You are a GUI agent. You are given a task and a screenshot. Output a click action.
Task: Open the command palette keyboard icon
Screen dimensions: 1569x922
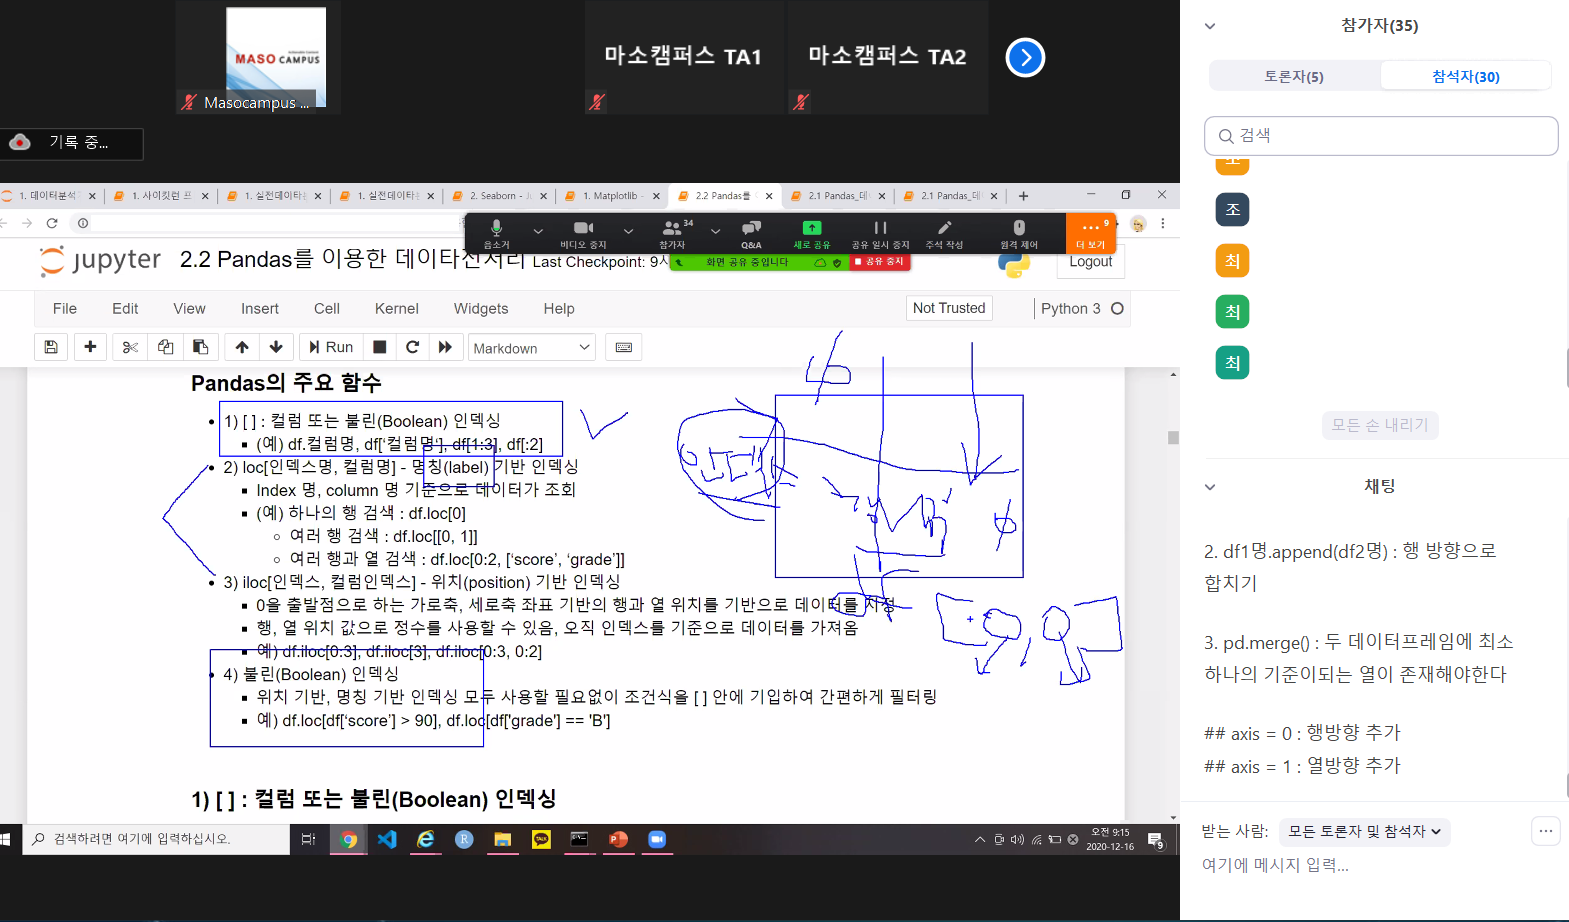coord(624,347)
